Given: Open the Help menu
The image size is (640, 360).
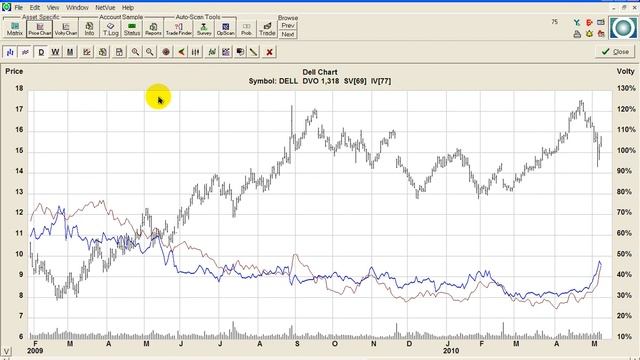Looking at the screenshot, I should pyautogui.click(x=128, y=7).
